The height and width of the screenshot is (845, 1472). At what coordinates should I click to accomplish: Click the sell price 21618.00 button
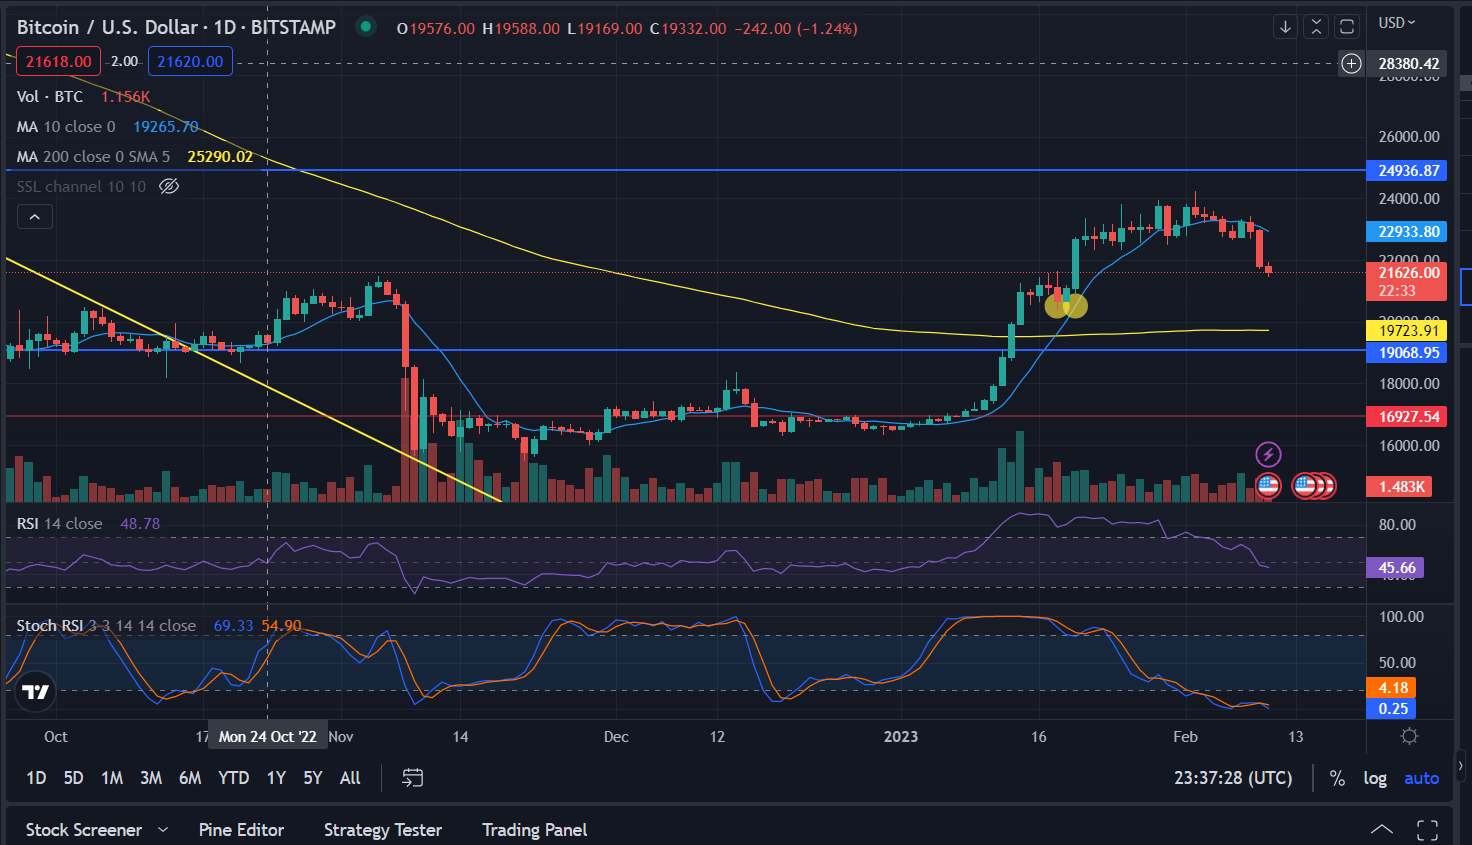[59, 61]
